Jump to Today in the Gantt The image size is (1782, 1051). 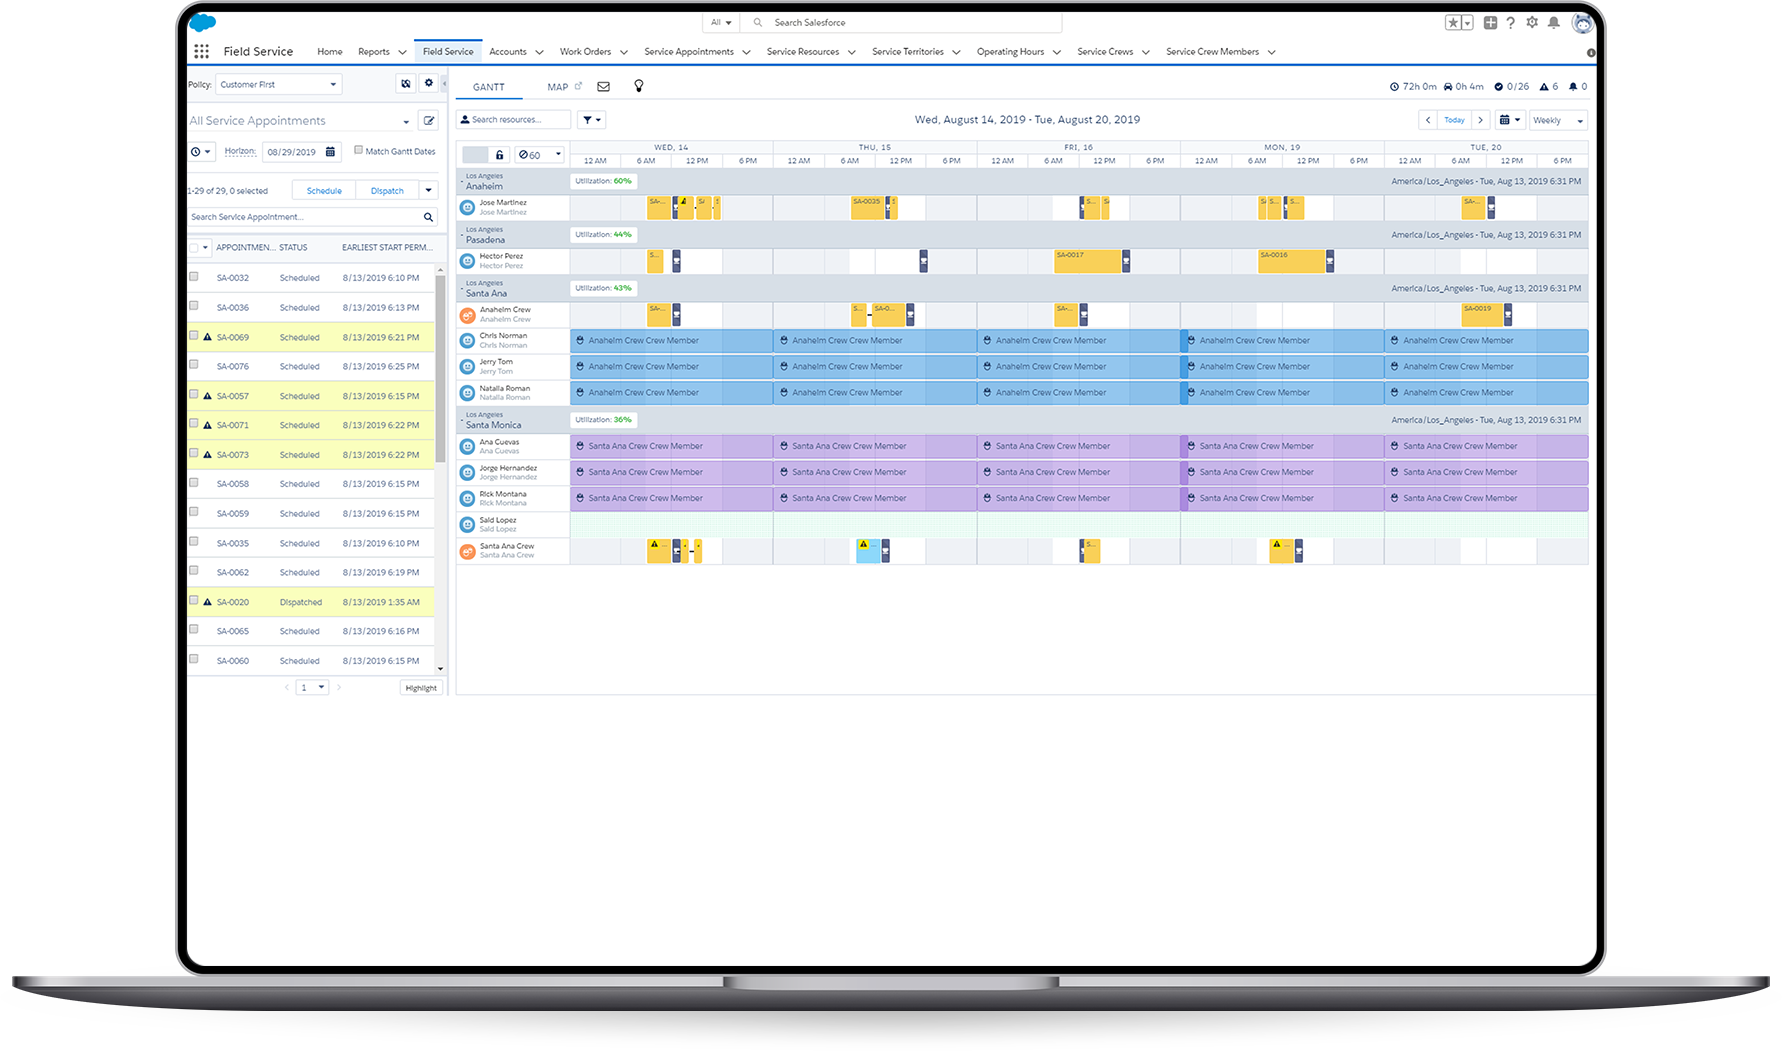click(x=1454, y=120)
